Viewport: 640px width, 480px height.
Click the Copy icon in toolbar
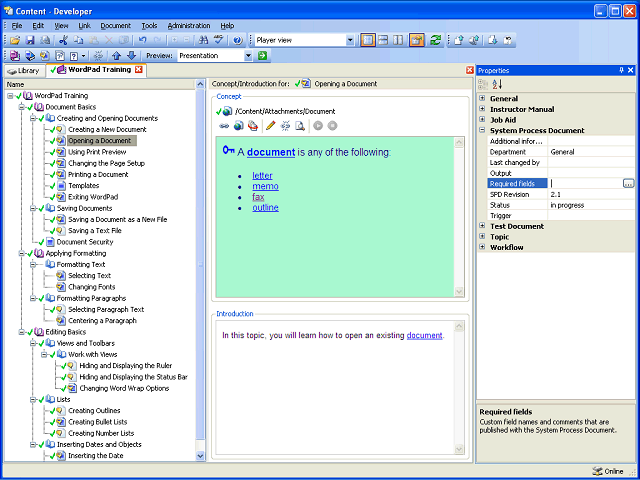[78, 40]
